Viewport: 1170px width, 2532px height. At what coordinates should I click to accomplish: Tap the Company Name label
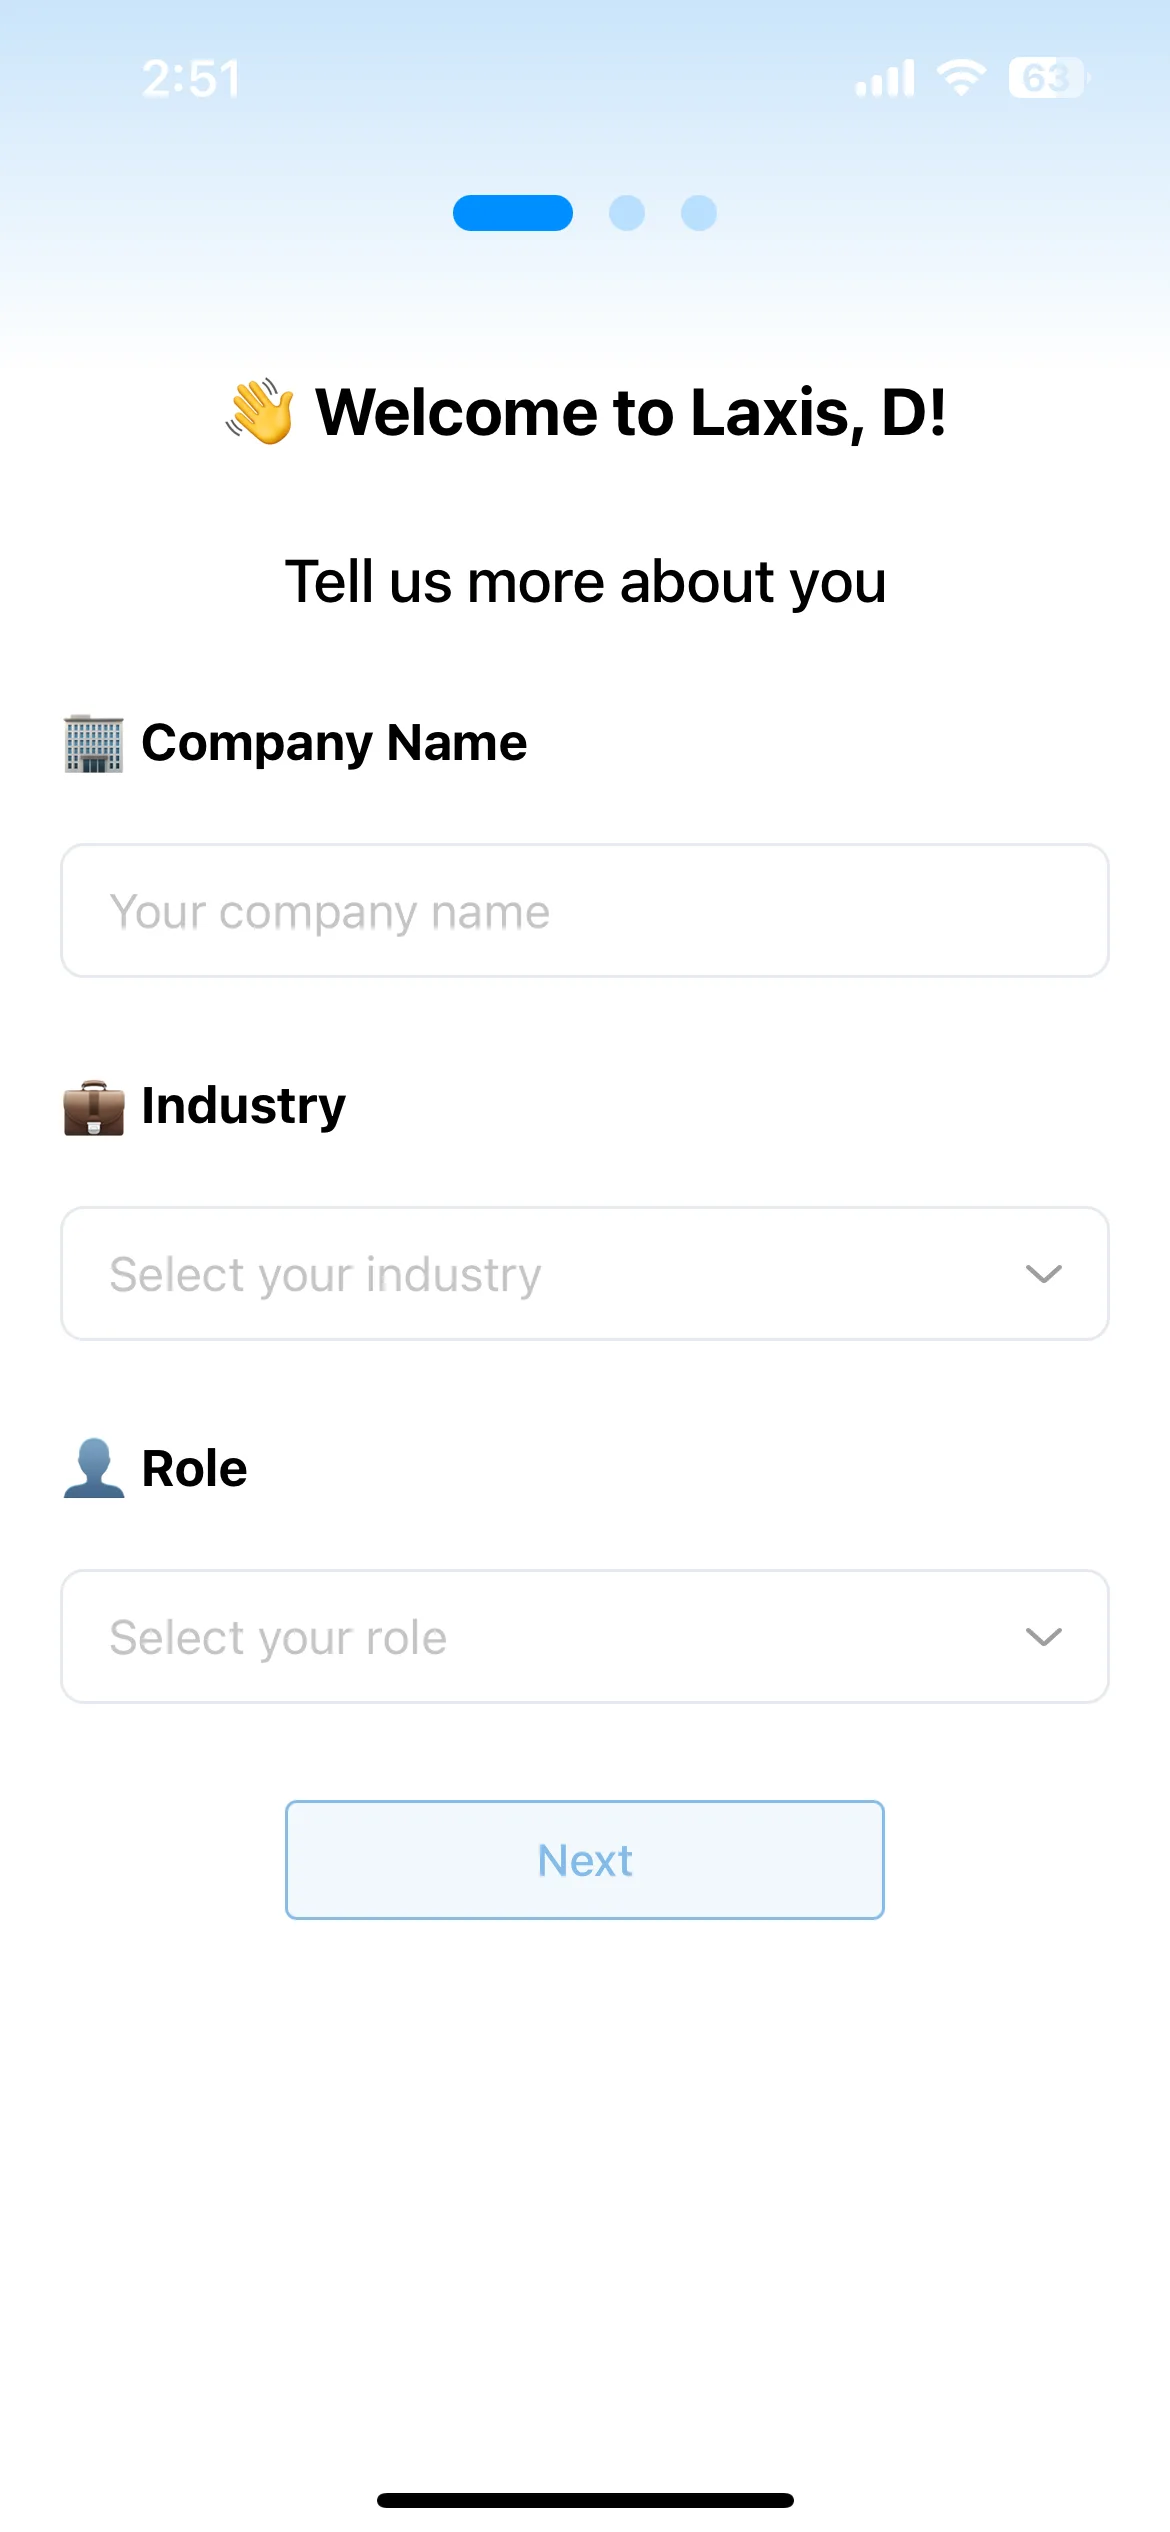click(334, 743)
